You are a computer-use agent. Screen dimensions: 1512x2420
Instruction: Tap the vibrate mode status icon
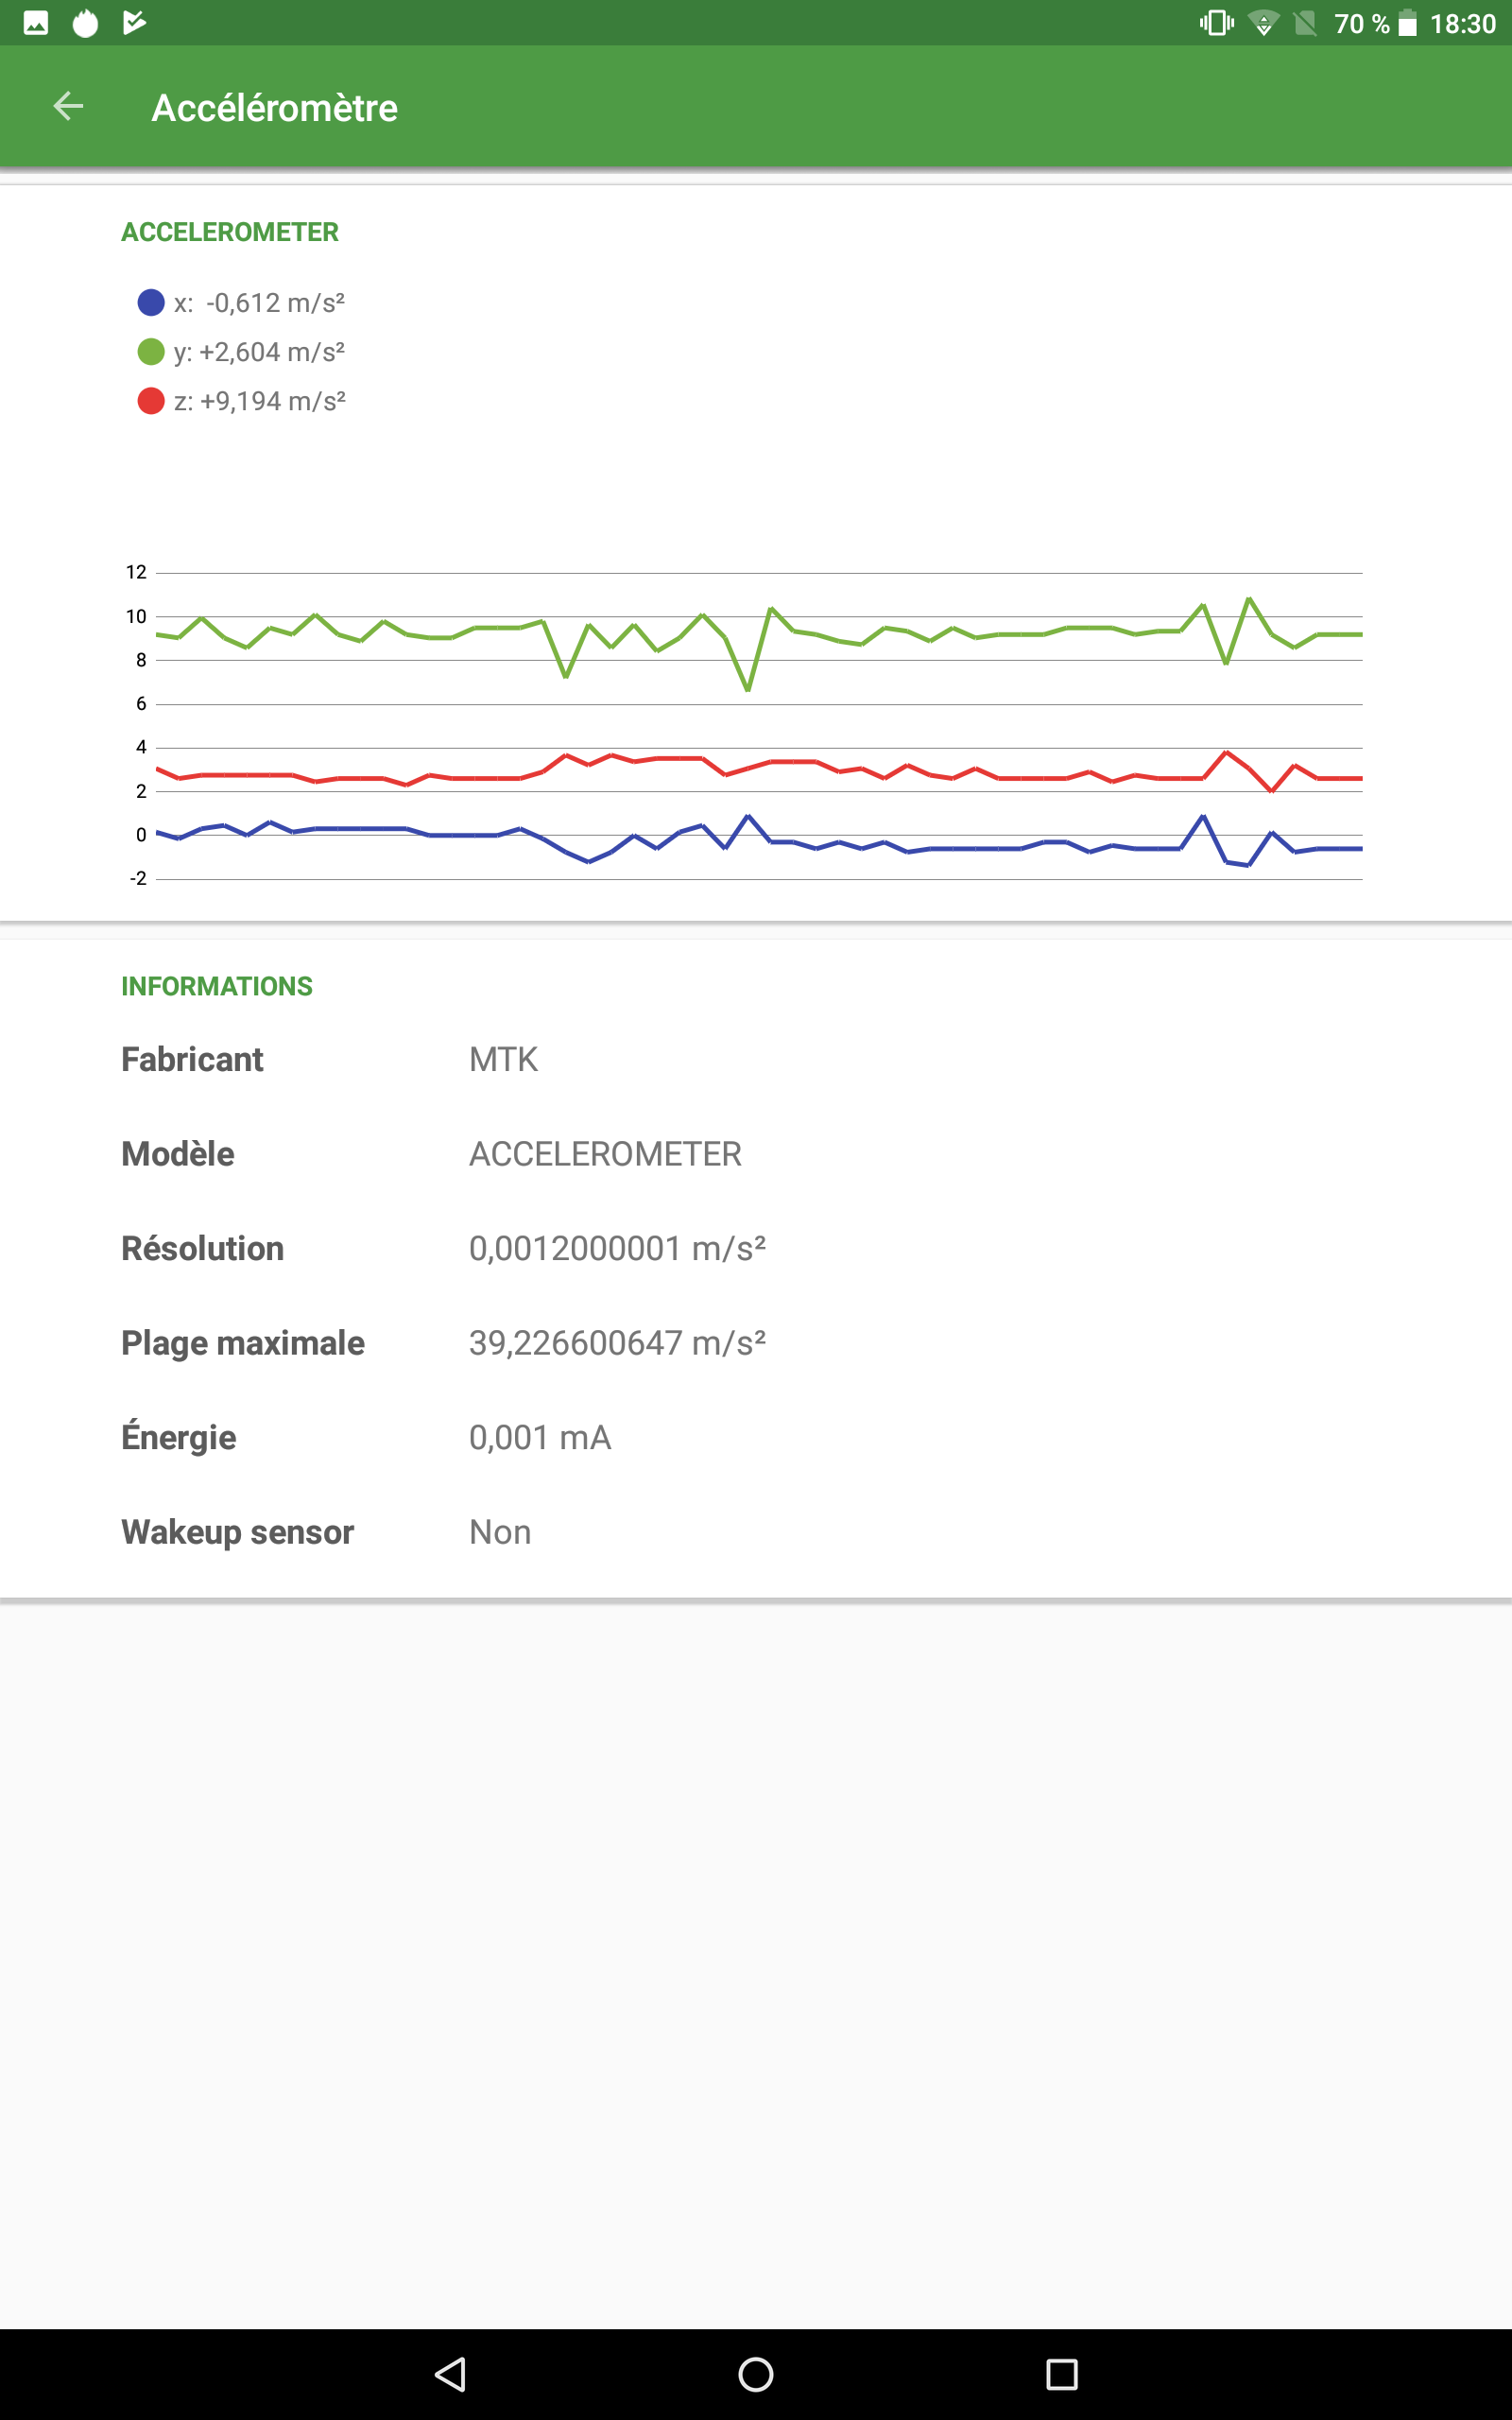(x=1216, y=23)
